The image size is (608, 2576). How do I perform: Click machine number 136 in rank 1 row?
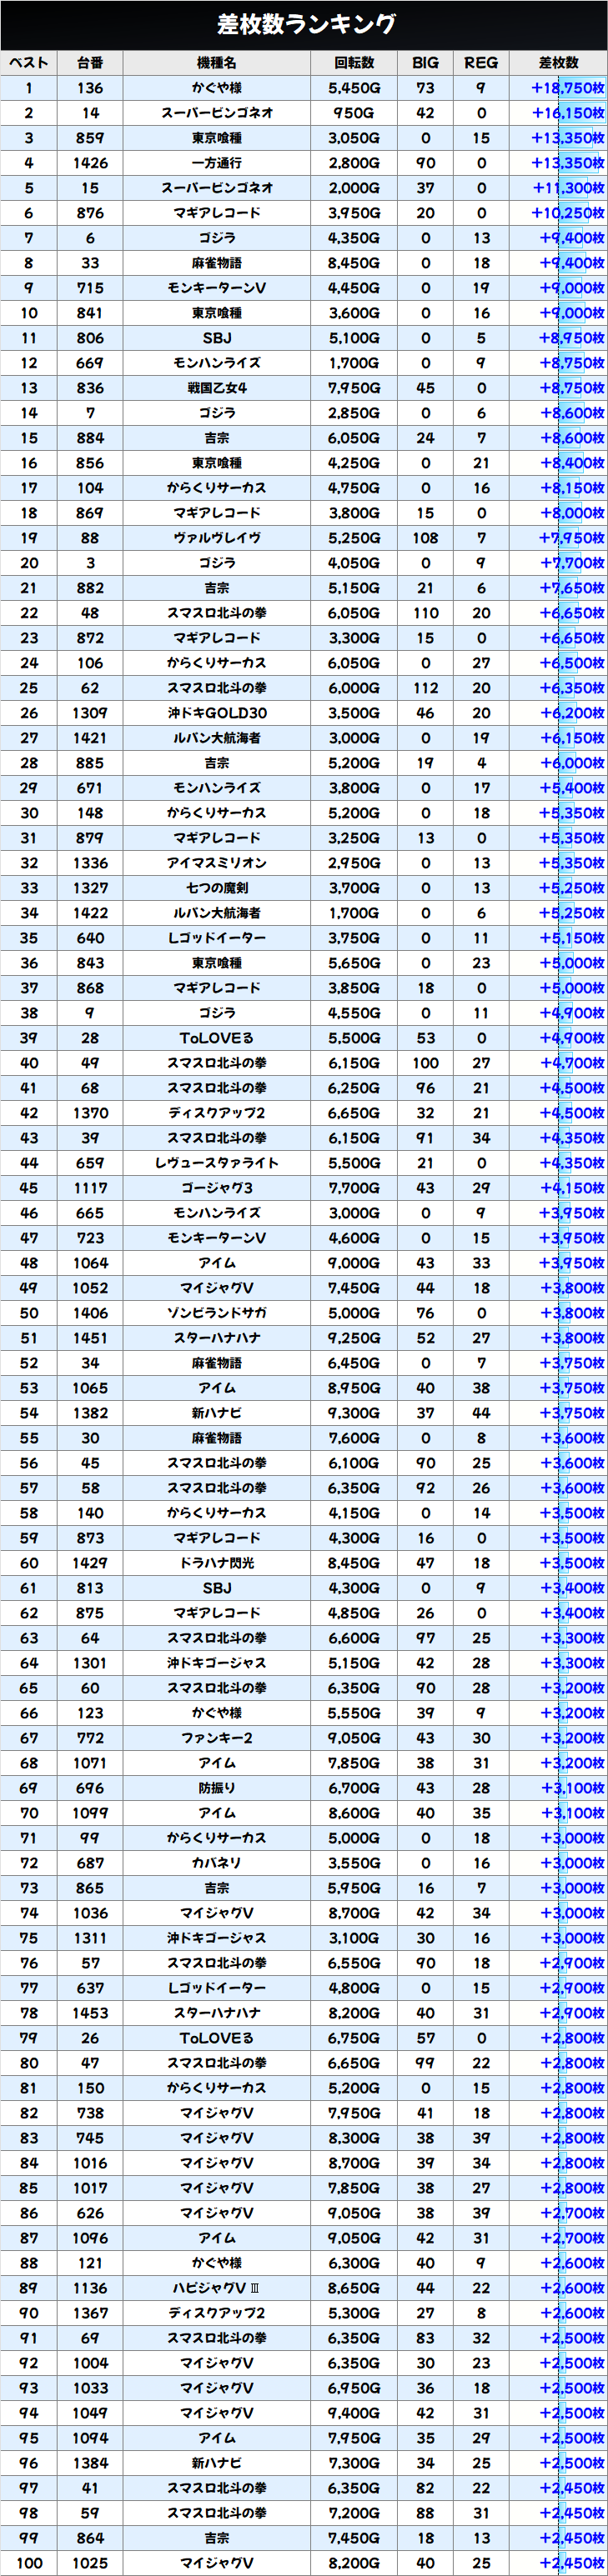click(x=90, y=88)
